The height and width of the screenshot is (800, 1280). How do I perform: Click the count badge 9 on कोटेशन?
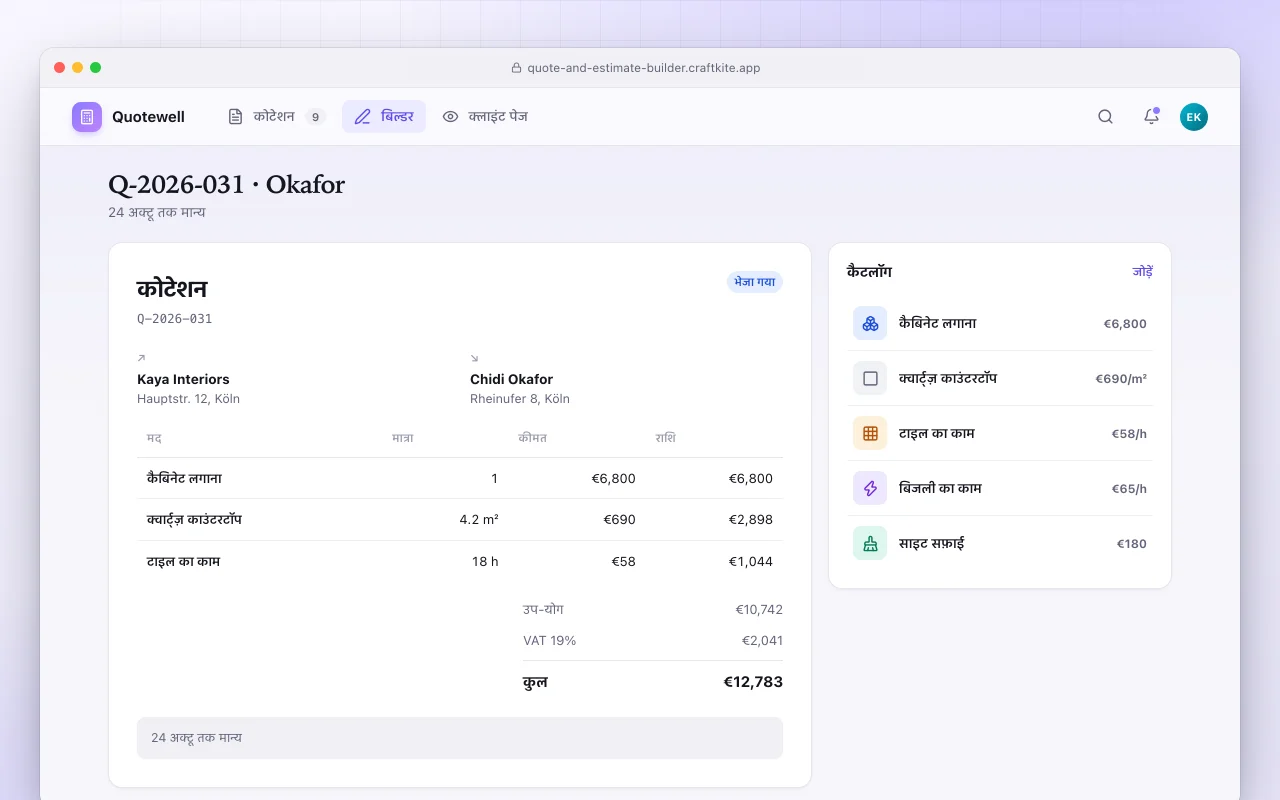point(315,117)
